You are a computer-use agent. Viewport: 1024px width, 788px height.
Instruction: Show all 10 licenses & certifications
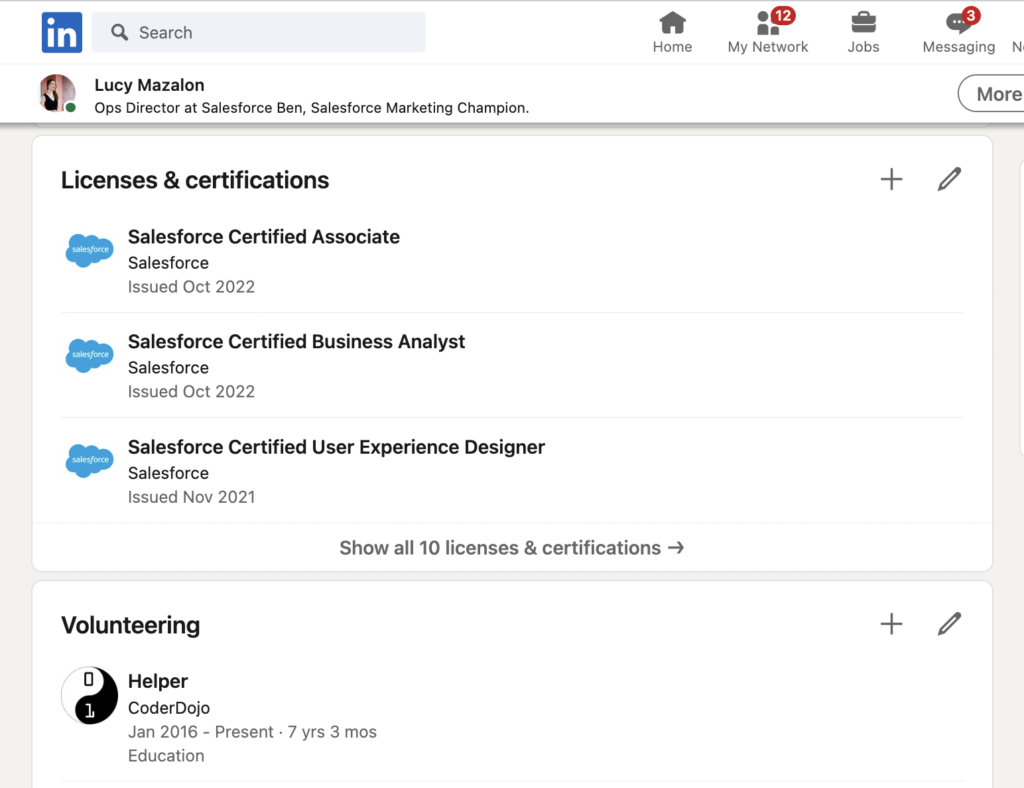pyautogui.click(x=511, y=547)
